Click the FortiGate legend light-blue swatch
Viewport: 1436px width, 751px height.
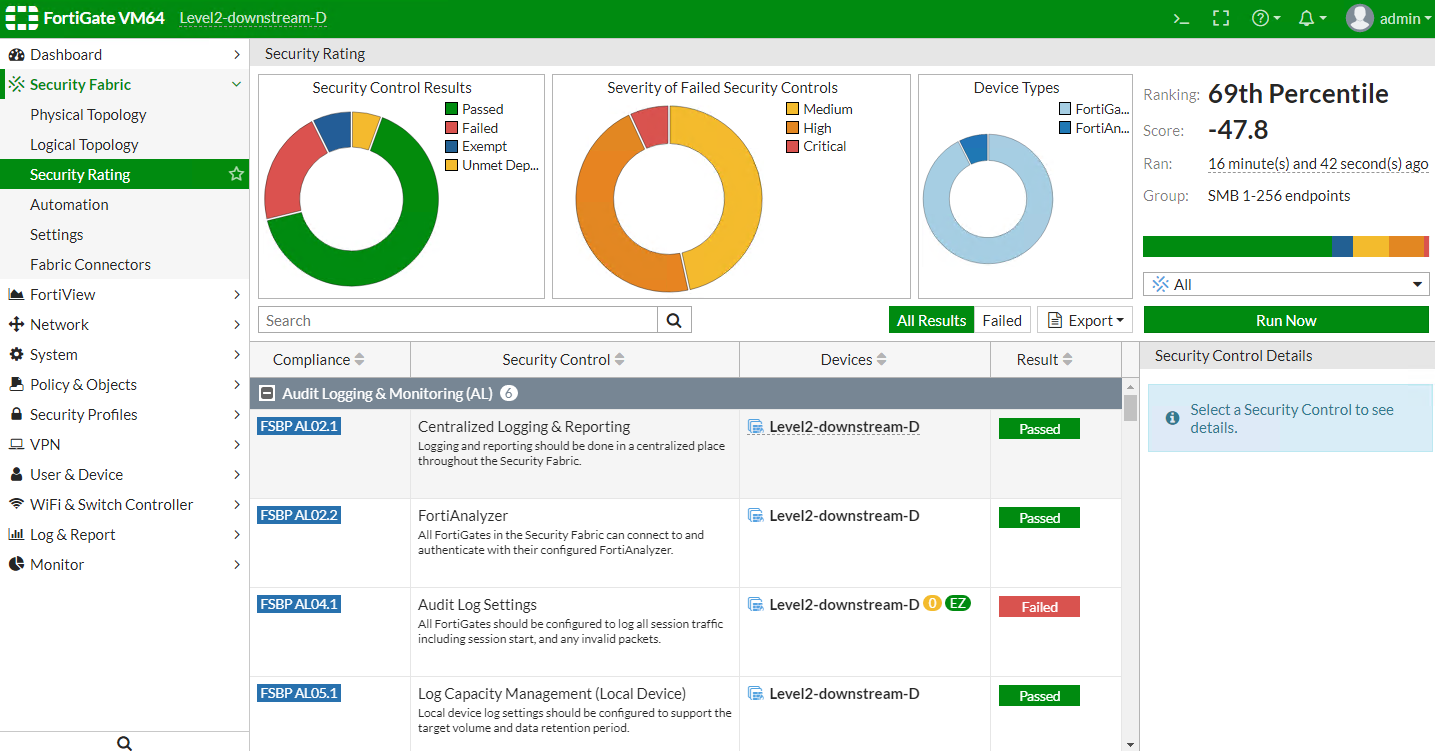pos(1065,109)
